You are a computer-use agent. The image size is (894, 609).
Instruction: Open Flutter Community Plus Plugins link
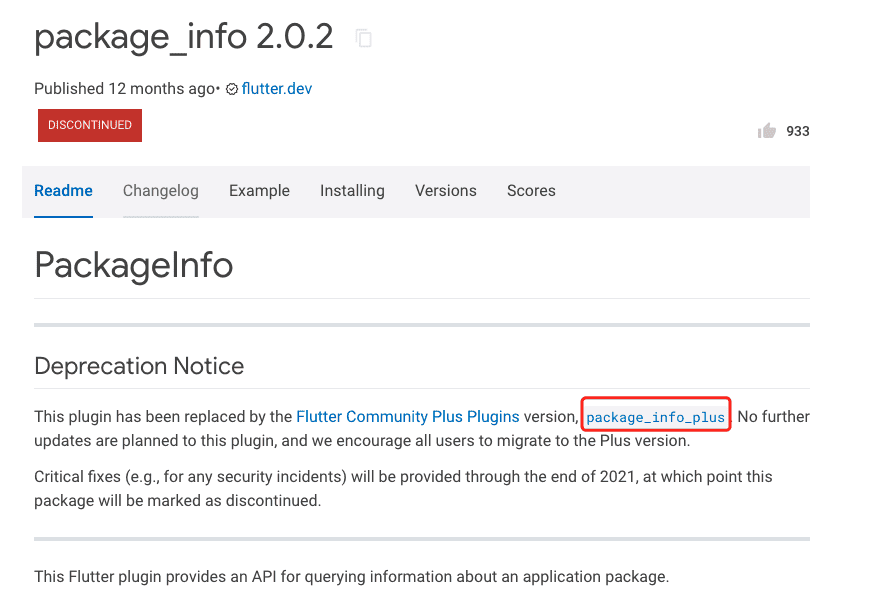pyautogui.click(x=408, y=417)
